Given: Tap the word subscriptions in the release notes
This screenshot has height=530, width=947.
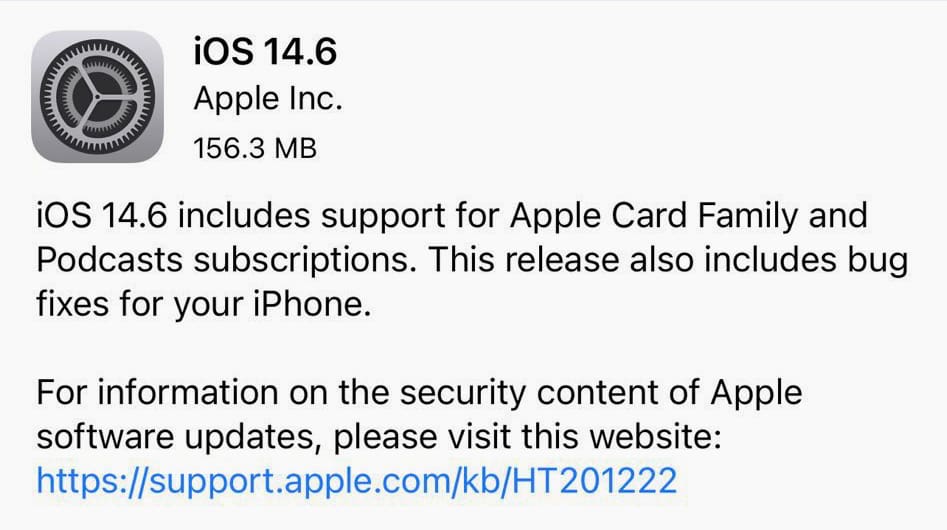Looking at the screenshot, I should click(x=305, y=261).
